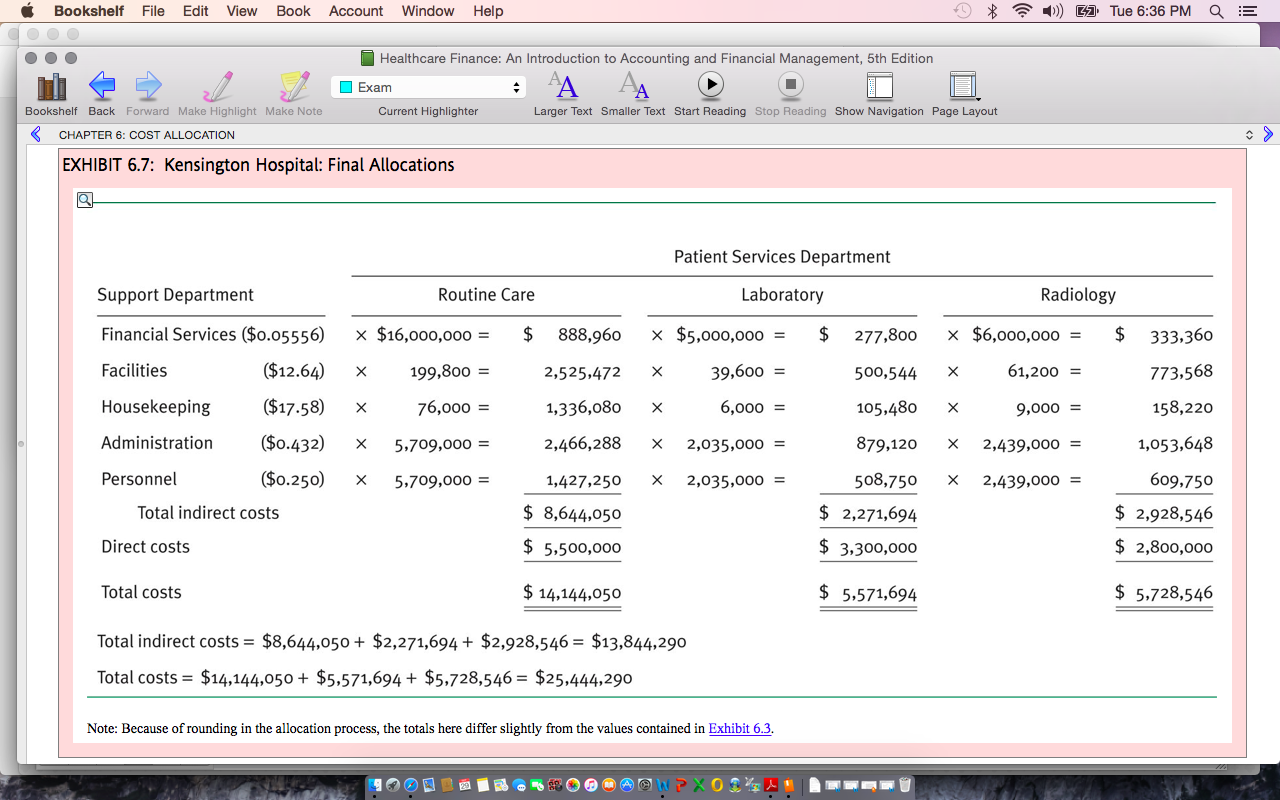Open the Book menu

pos(293,11)
